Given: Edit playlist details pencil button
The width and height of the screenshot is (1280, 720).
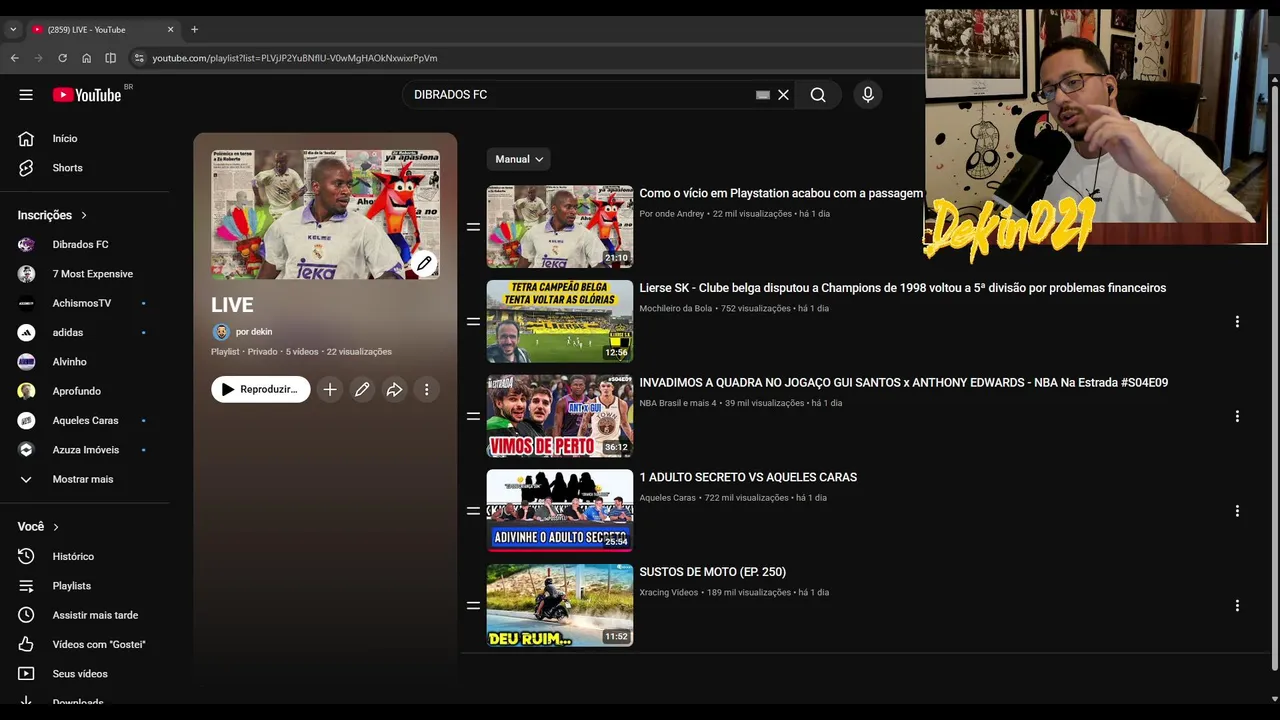Looking at the screenshot, I should pos(362,390).
